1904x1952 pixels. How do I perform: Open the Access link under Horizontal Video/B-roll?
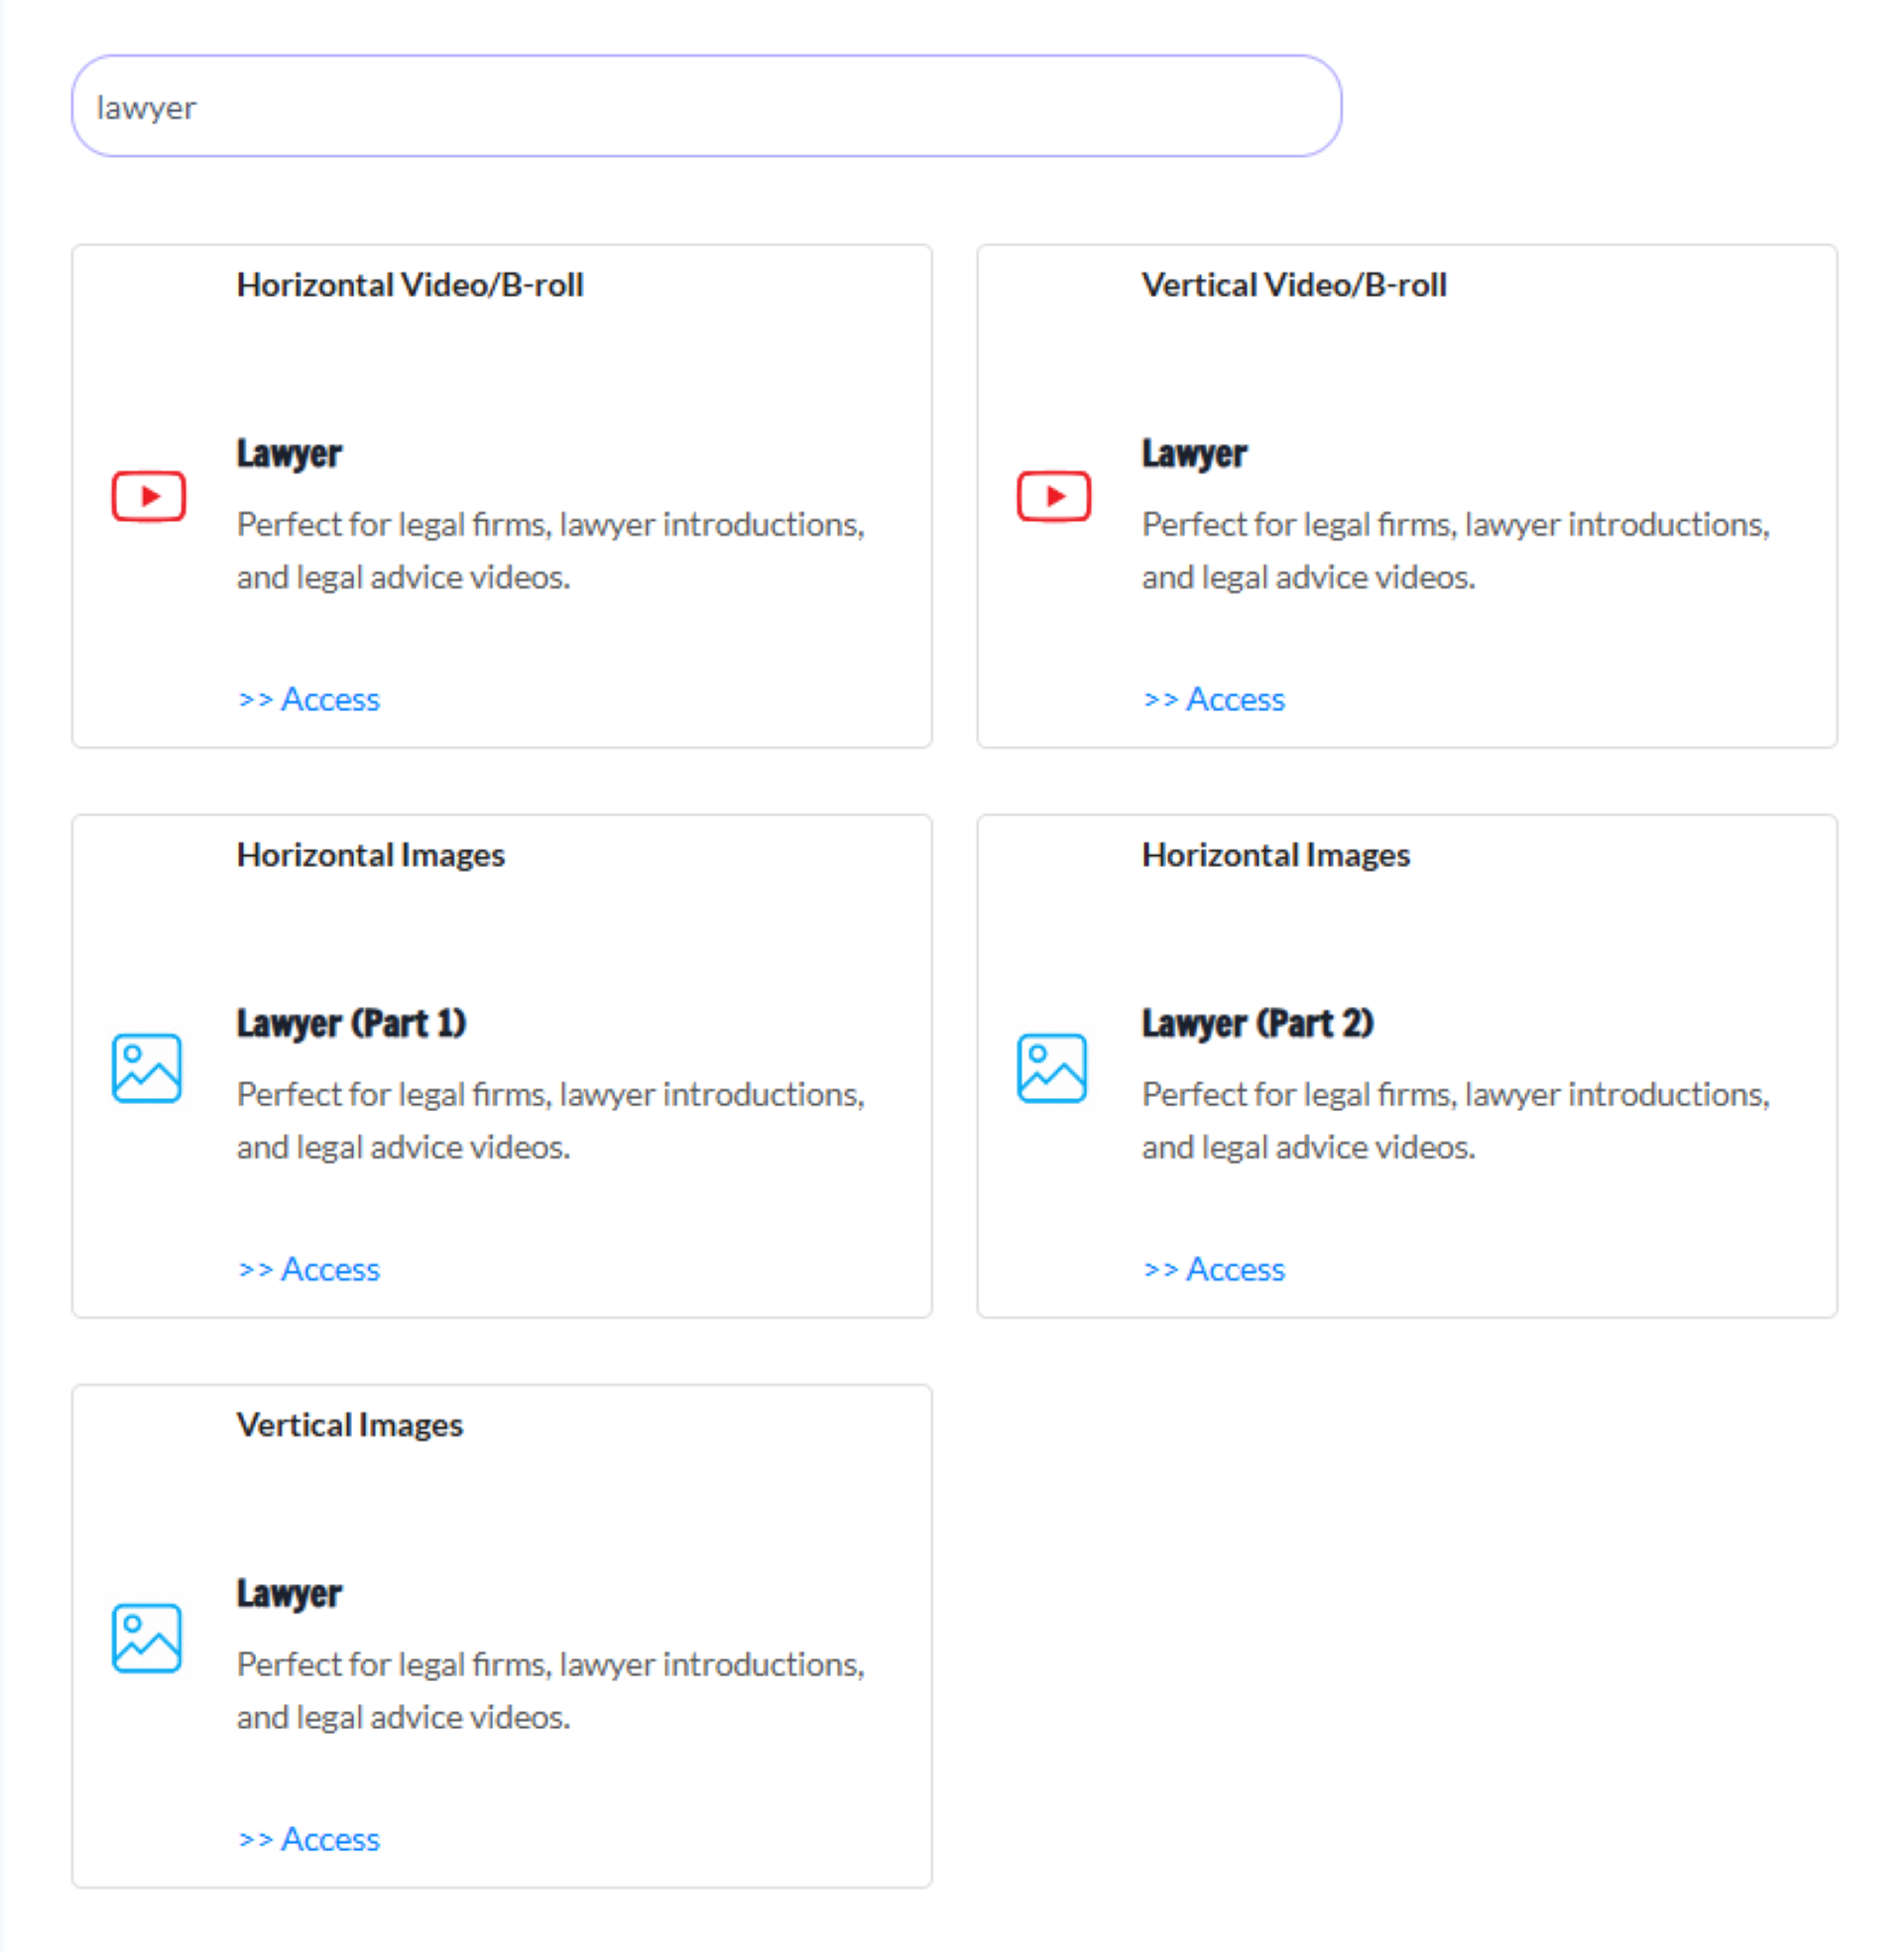[309, 699]
